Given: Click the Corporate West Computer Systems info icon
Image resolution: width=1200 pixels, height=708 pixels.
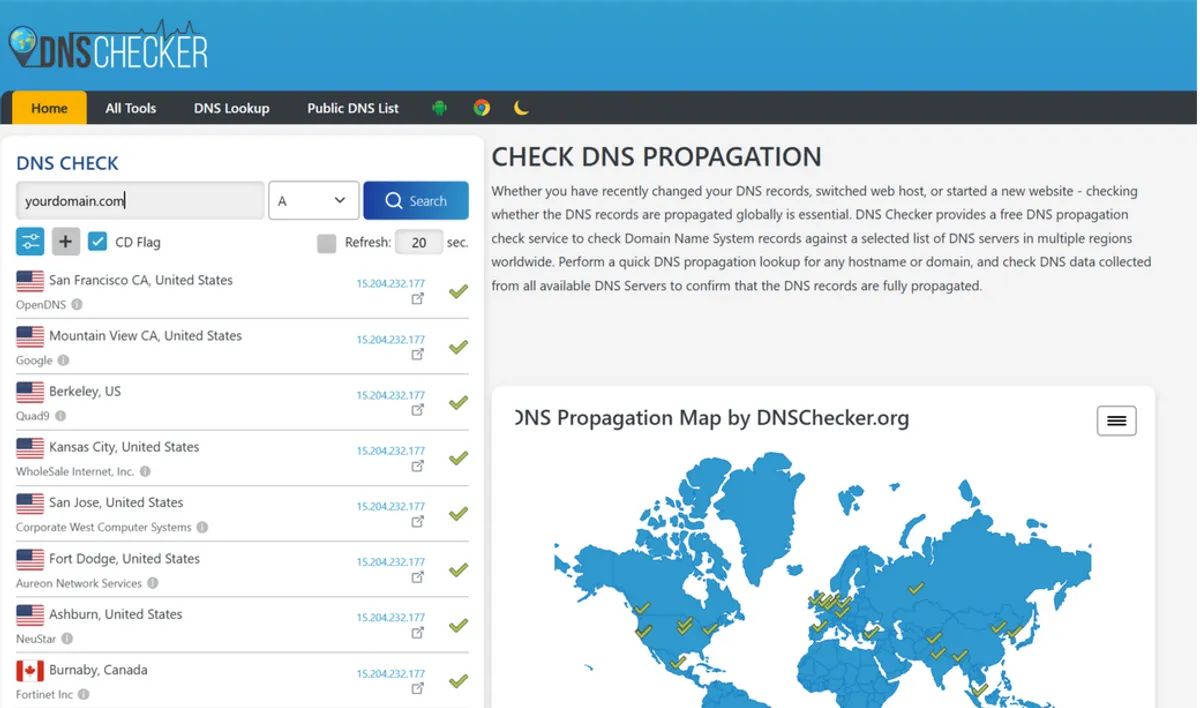Looking at the screenshot, I should pyautogui.click(x=202, y=527).
